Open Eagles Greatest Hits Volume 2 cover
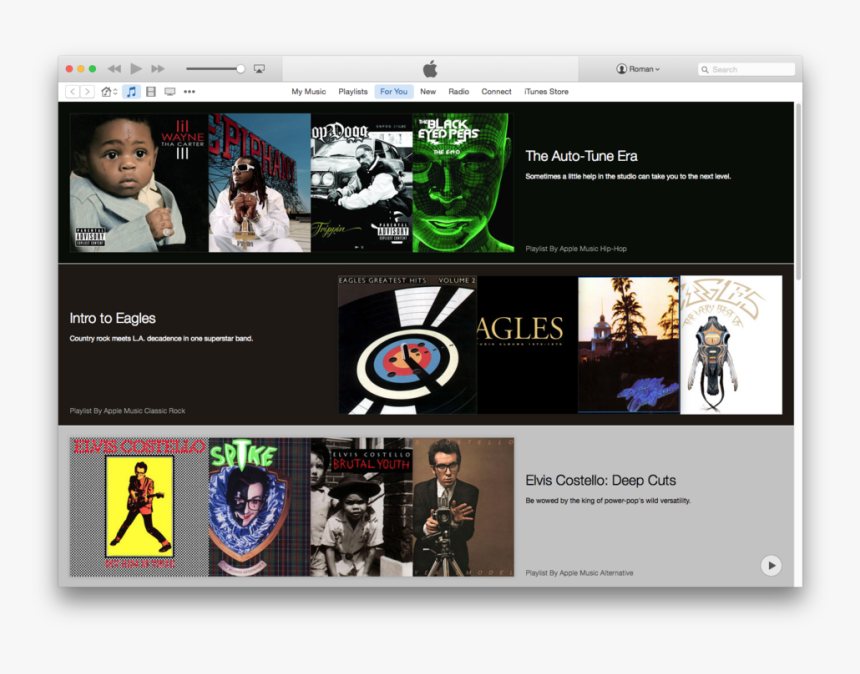Viewport: 860px width, 674px height. click(x=408, y=345)
